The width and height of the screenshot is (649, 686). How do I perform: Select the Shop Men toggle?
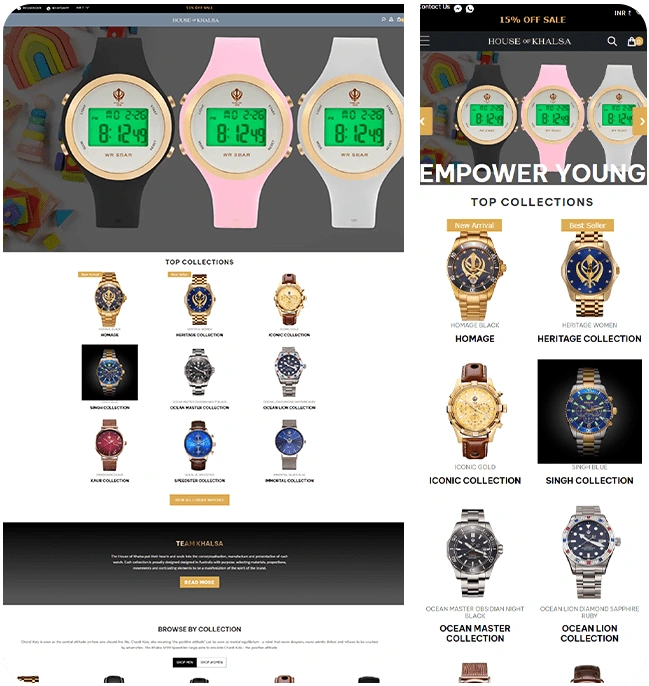tap(185, 662)
